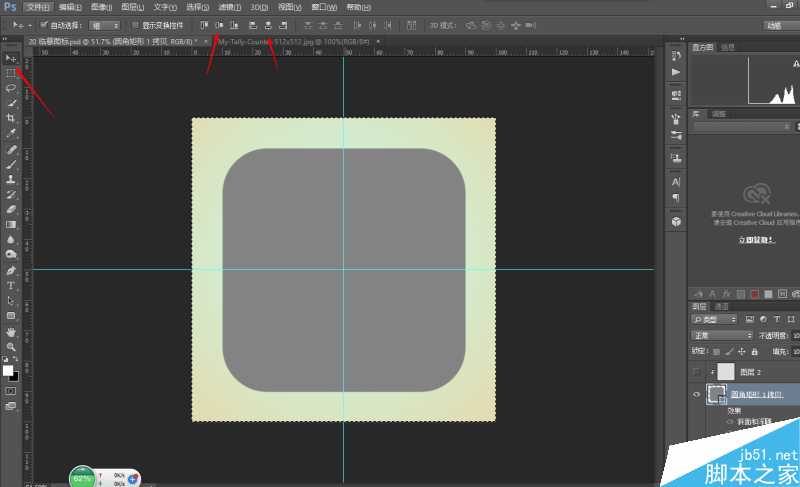
Task: Activate the Zoom tool
Action: (11, 346)
